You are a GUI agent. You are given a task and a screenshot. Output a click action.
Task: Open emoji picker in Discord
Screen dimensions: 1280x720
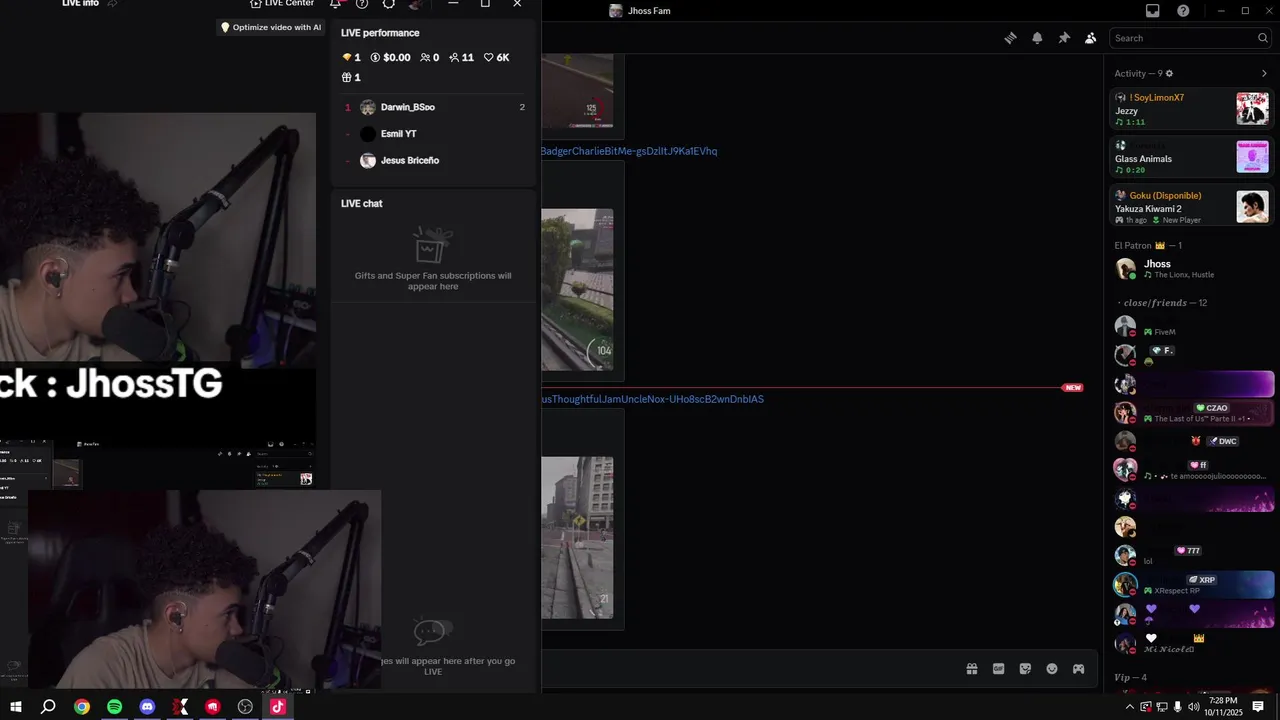1052,669
